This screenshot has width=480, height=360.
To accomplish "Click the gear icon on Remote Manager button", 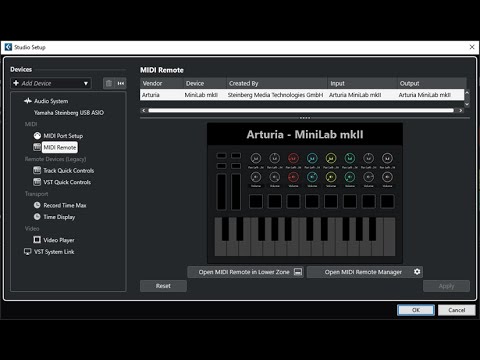I will [x=417, y=272].
